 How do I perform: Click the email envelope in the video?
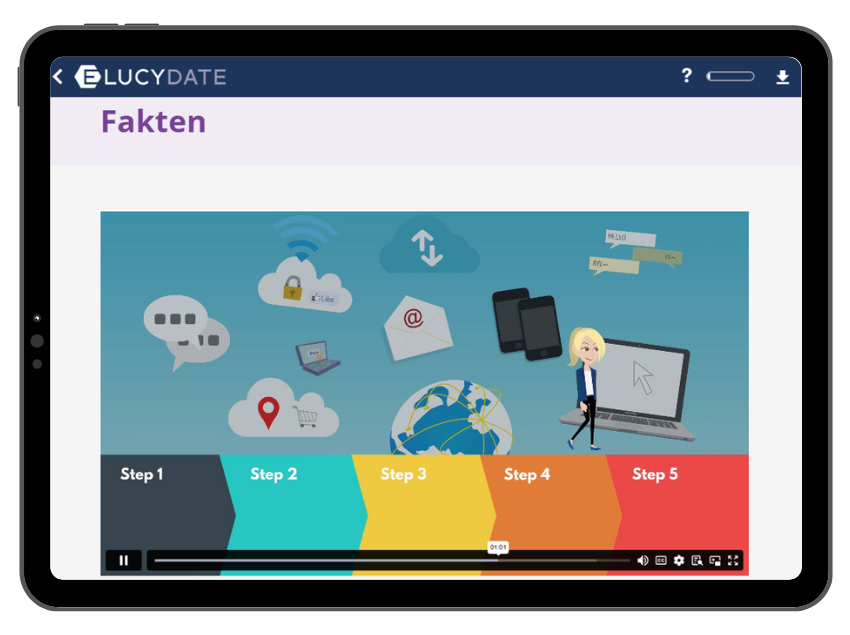coord(417,326)
